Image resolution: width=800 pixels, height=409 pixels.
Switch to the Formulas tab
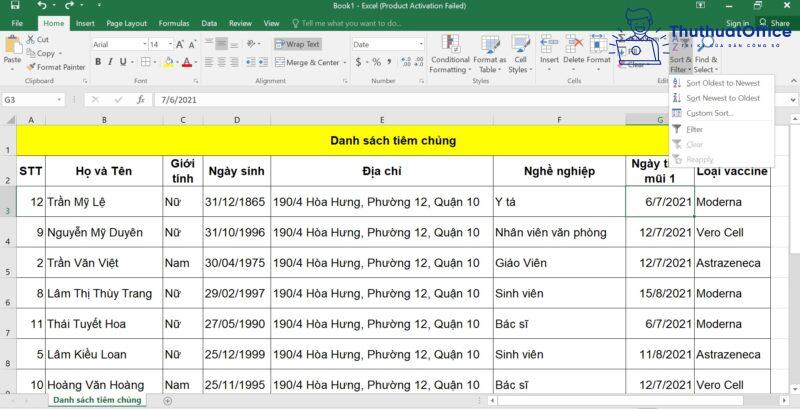click(x=174, y=23)
